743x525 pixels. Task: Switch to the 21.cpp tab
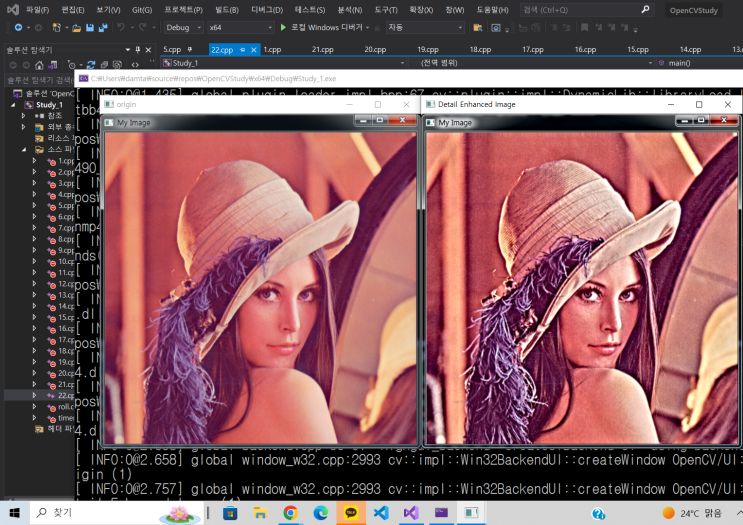pyautogui.click(x=322, y=49)
